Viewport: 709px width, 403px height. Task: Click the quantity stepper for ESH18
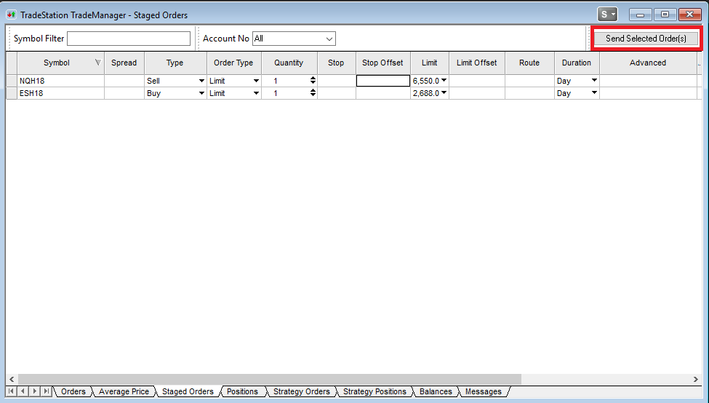click(313, 93)
